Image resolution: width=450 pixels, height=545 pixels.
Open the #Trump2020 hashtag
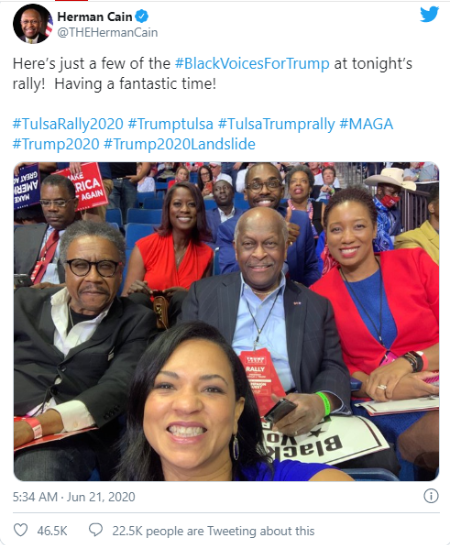tap(56, 144)
